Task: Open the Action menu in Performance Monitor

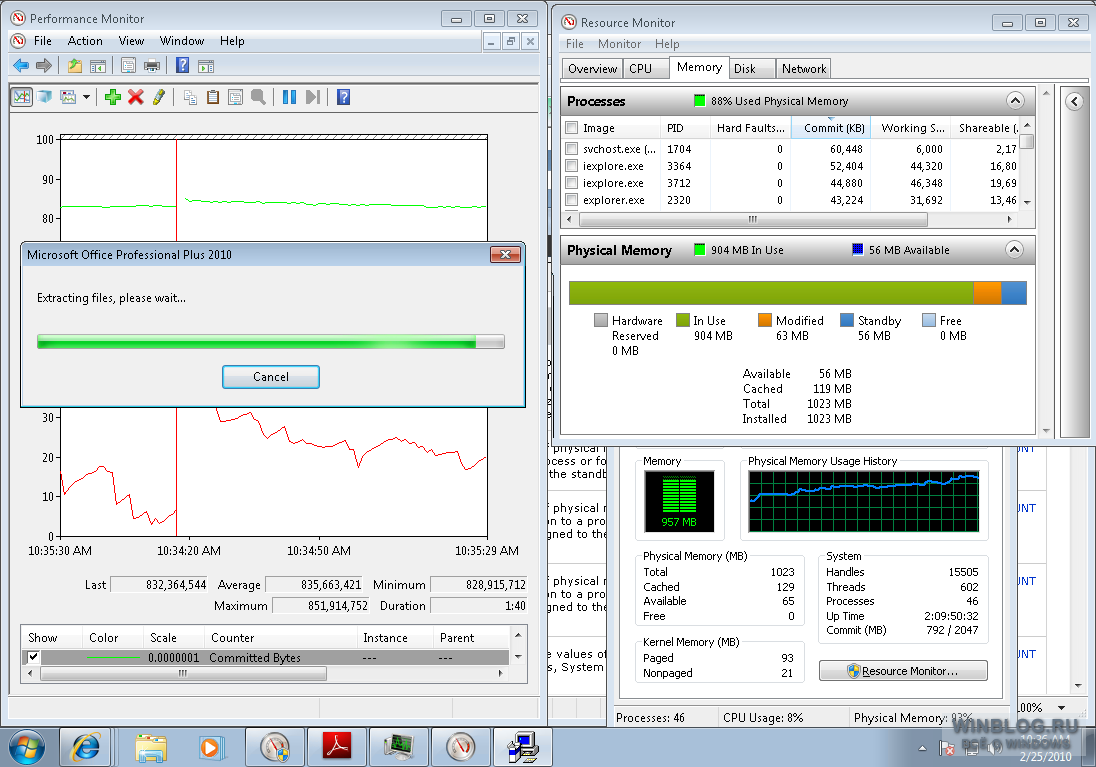Action: coord(85,41)
